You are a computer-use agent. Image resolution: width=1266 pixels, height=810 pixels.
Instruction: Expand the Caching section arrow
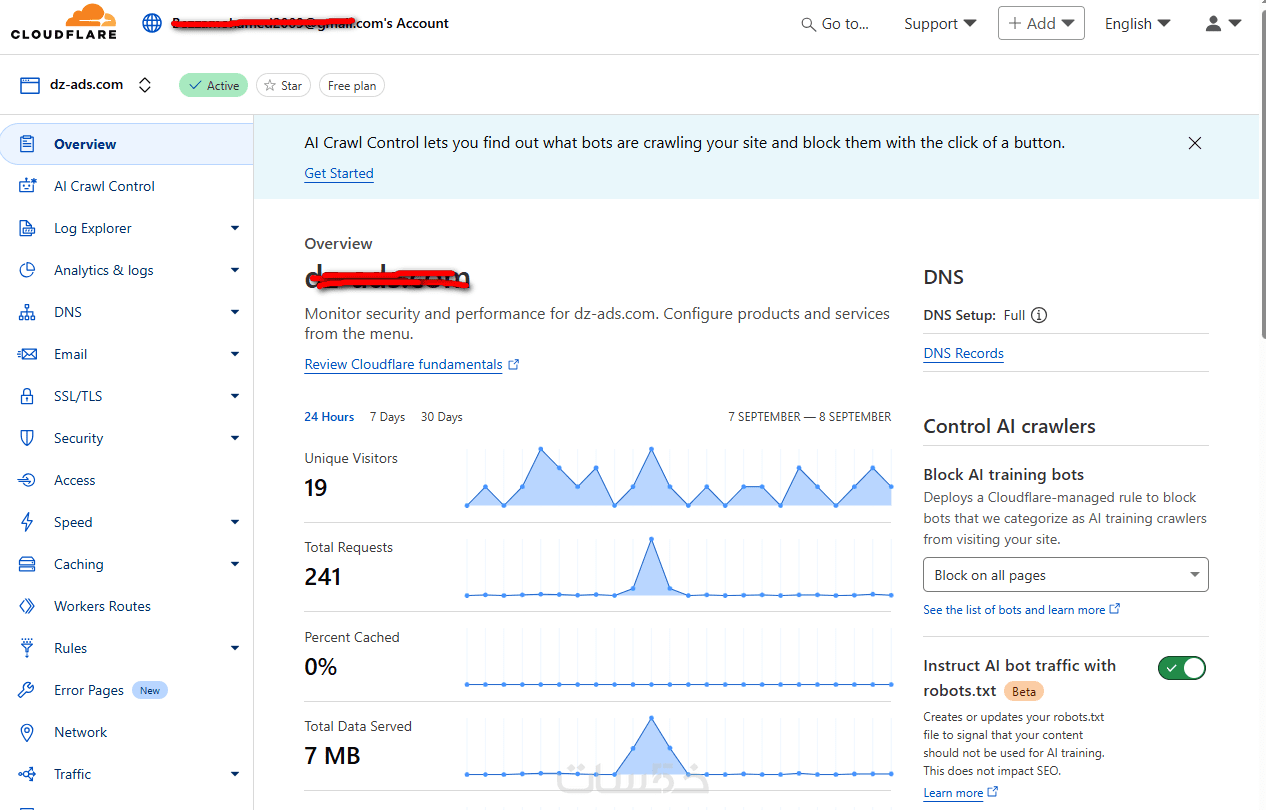235,564
